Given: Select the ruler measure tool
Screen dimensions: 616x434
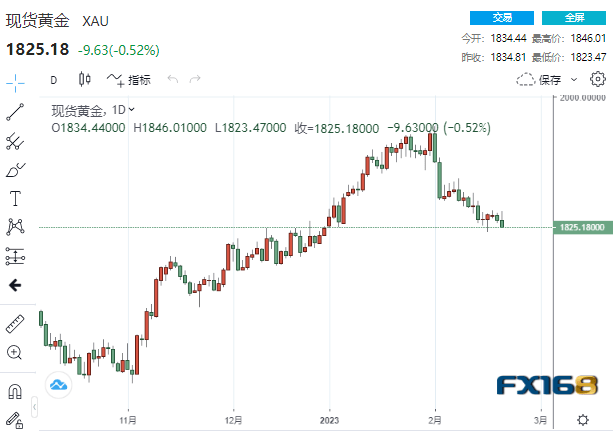Looking at the screenshot, I should pyautogui.click(x=15, y=323).
